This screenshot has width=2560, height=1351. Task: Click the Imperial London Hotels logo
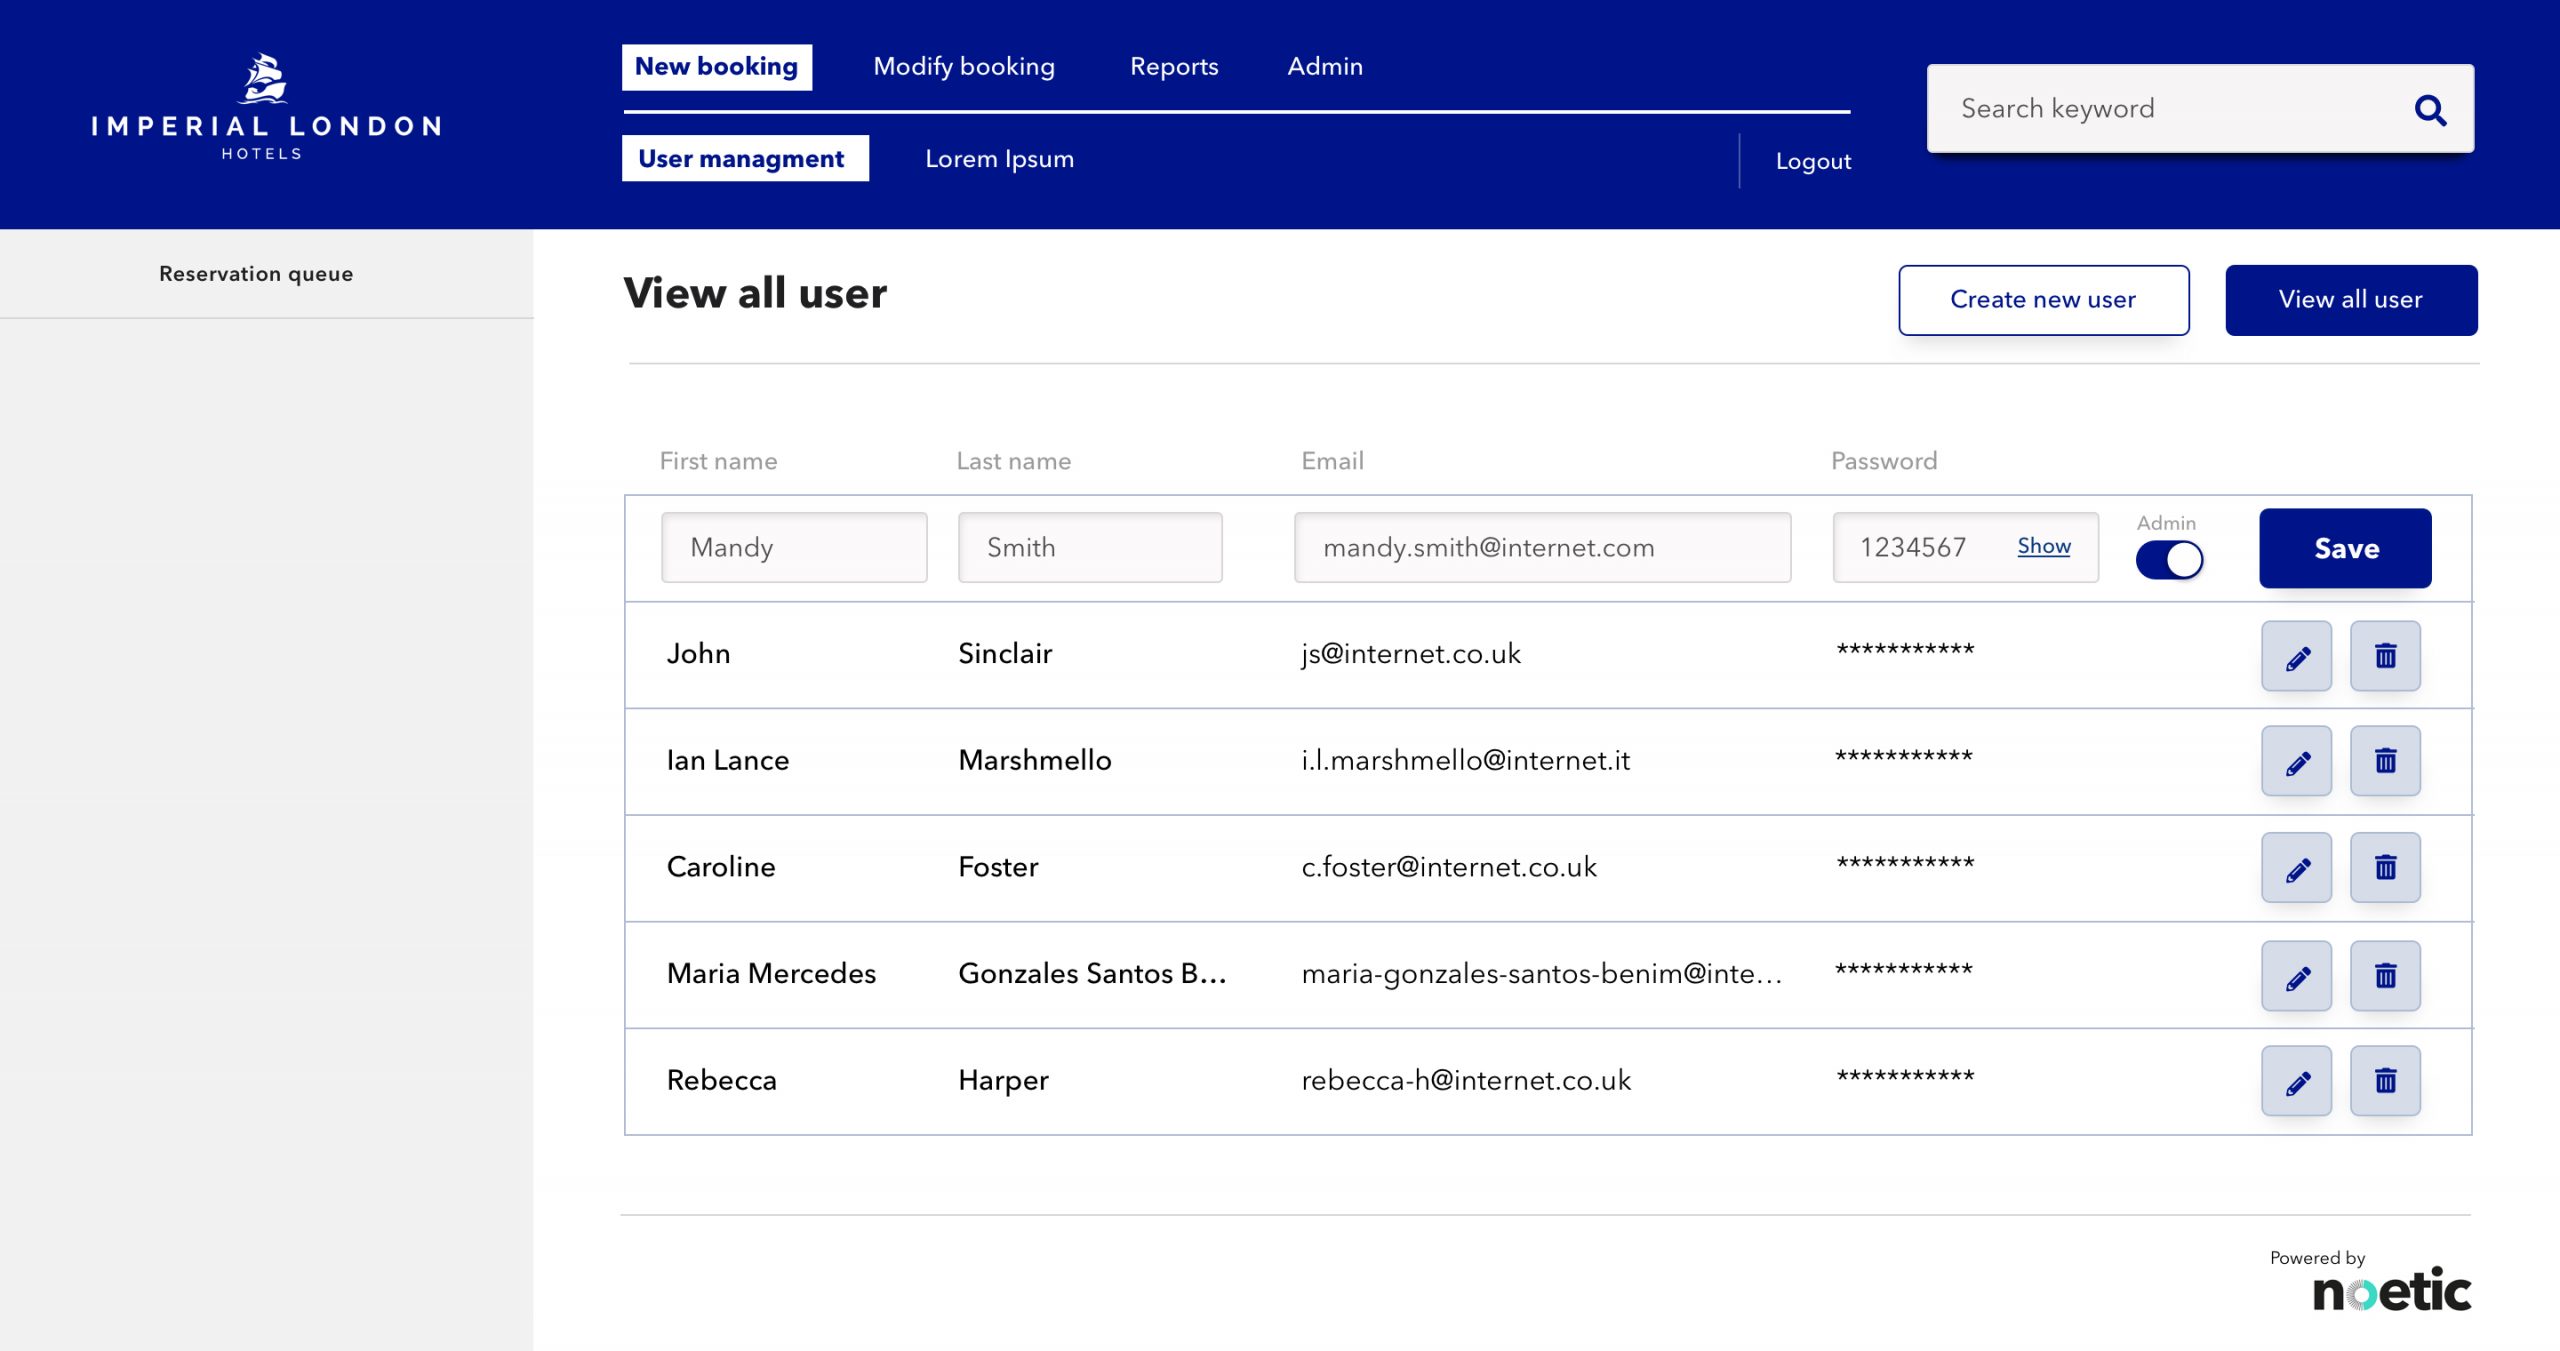[266, 107]
